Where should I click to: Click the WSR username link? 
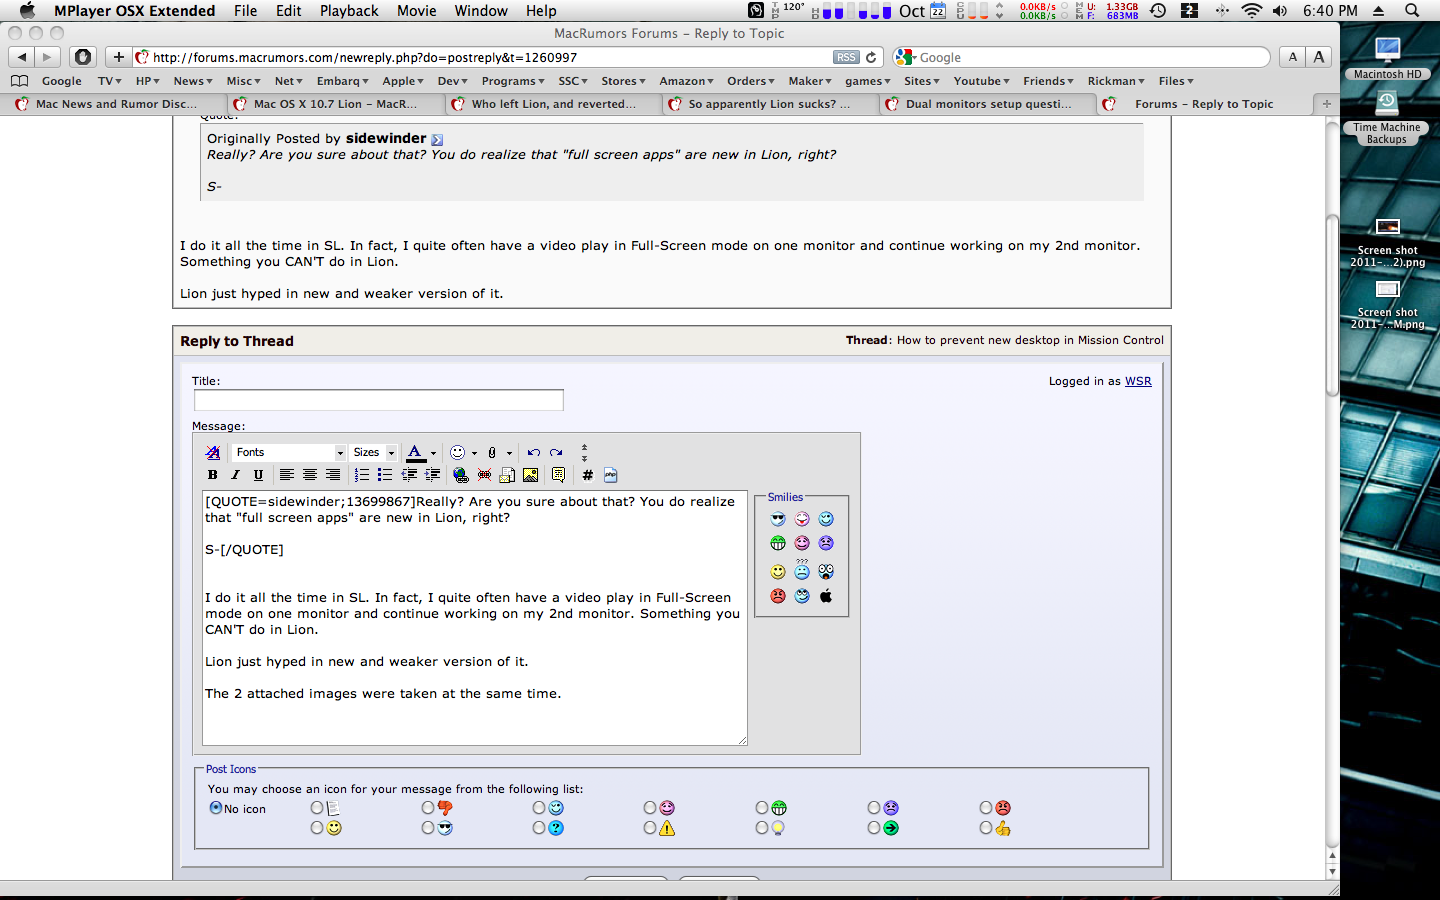(x=1138, y=381)
